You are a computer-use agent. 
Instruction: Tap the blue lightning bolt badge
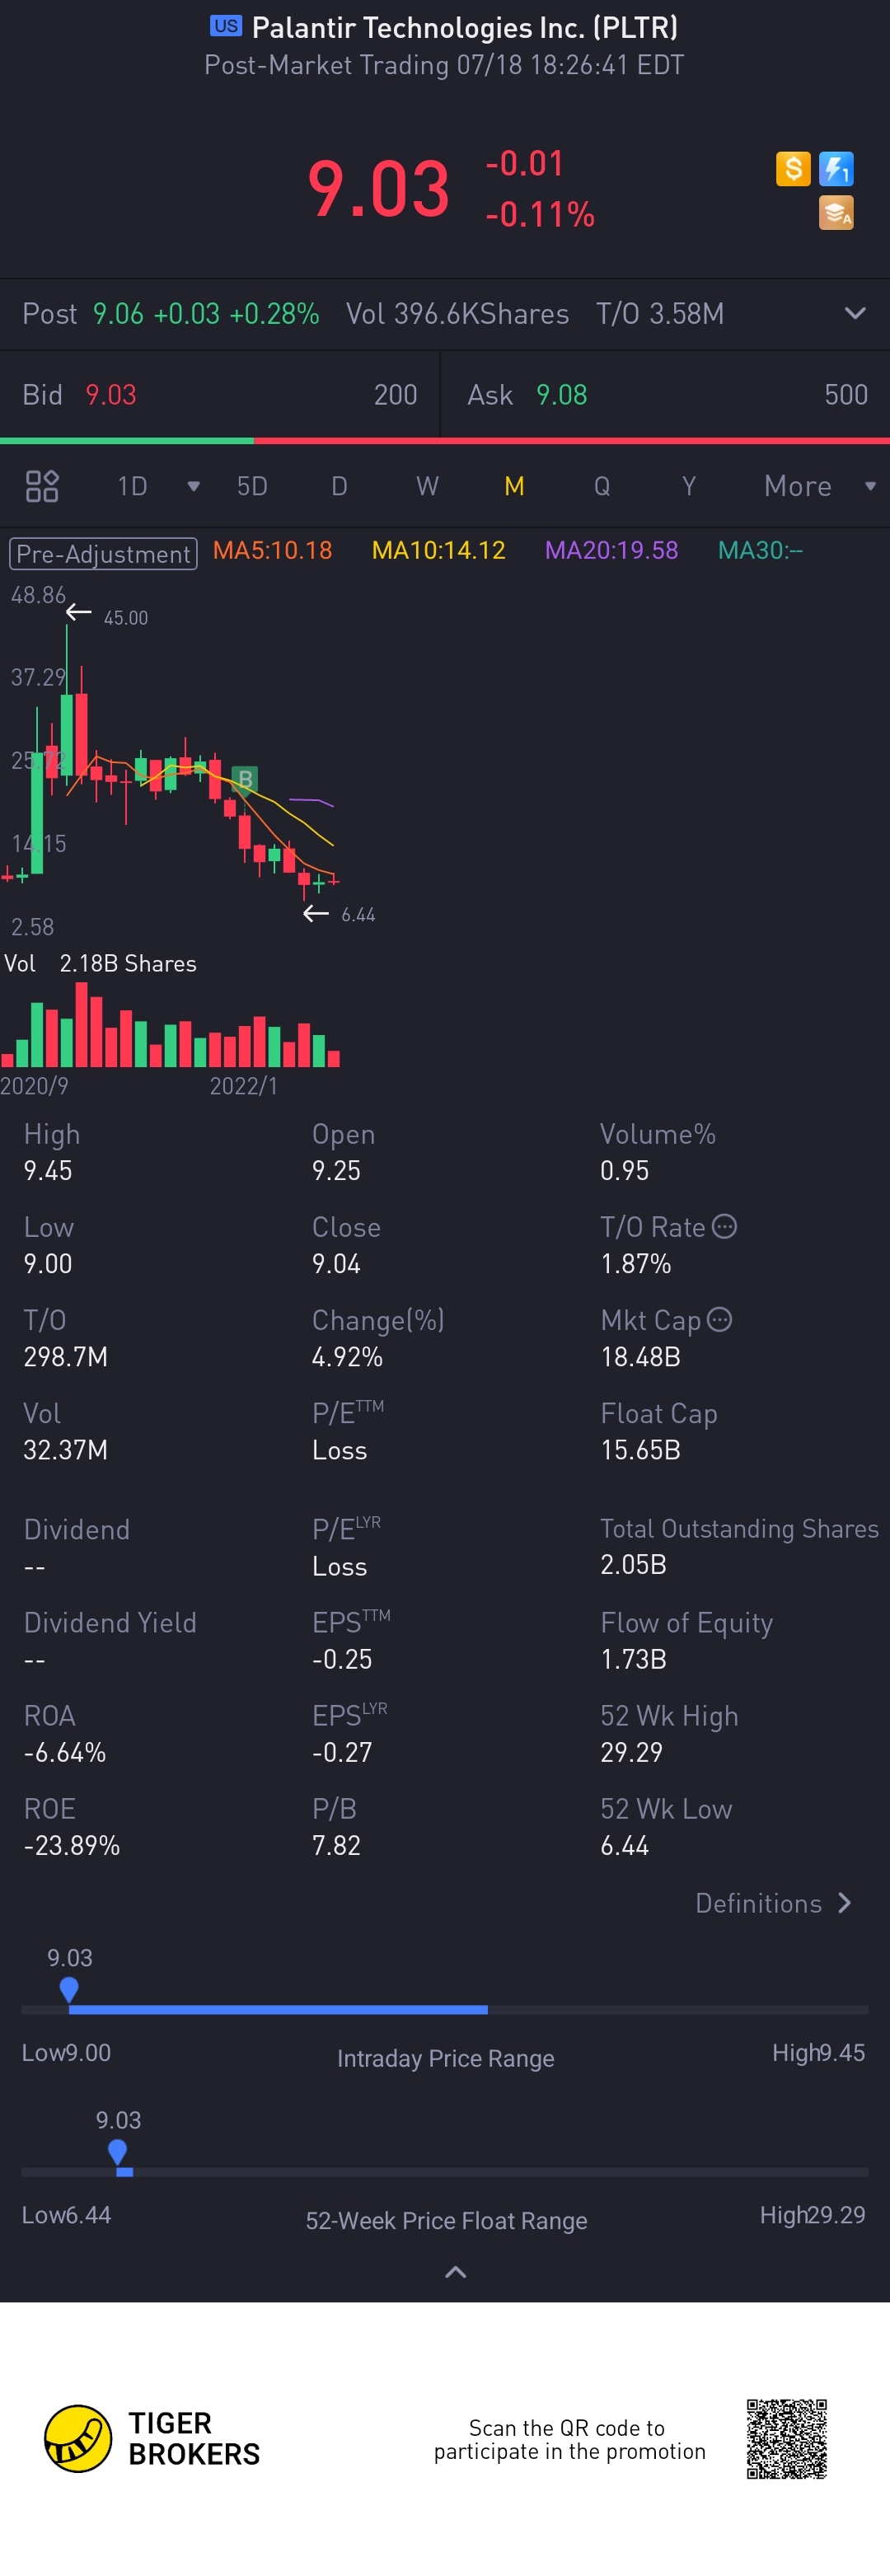click(836, 168)
